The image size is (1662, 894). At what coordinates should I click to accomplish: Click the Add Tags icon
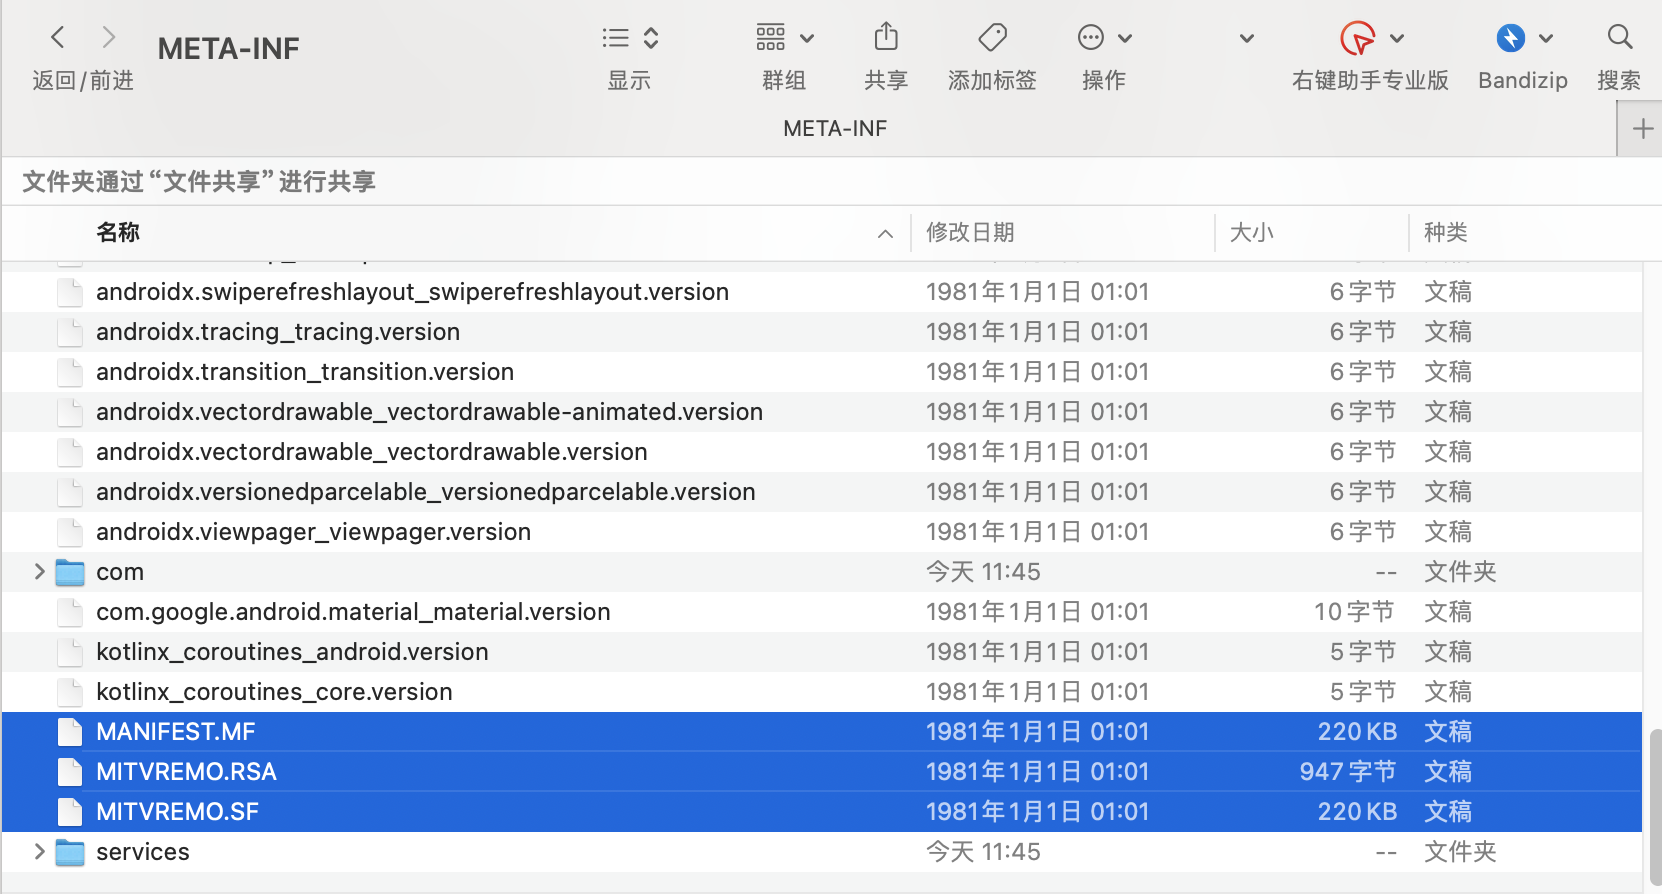click(x=992, y=38)
